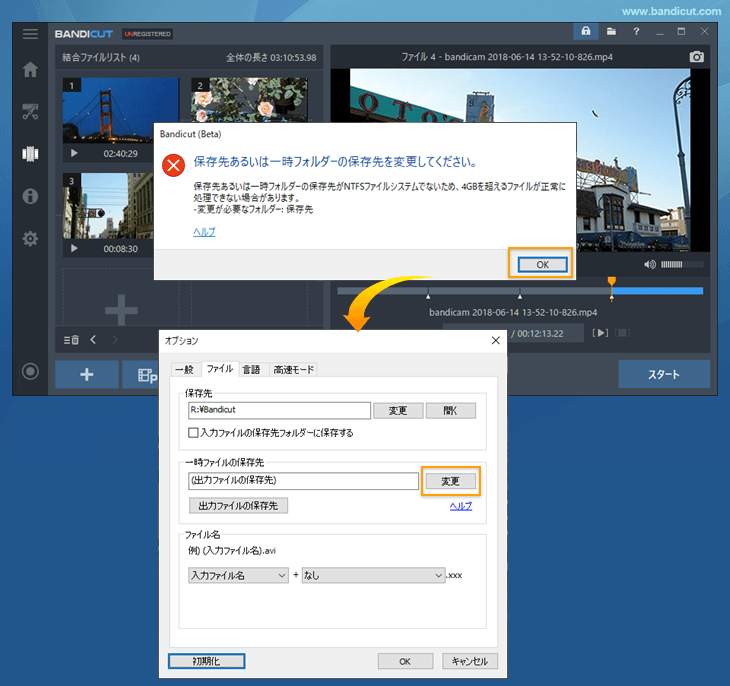Image resolution: width=730 pixels, height=686 pixels.
Task: Open the なし suffix dropdown
Action: click(373, 575)
